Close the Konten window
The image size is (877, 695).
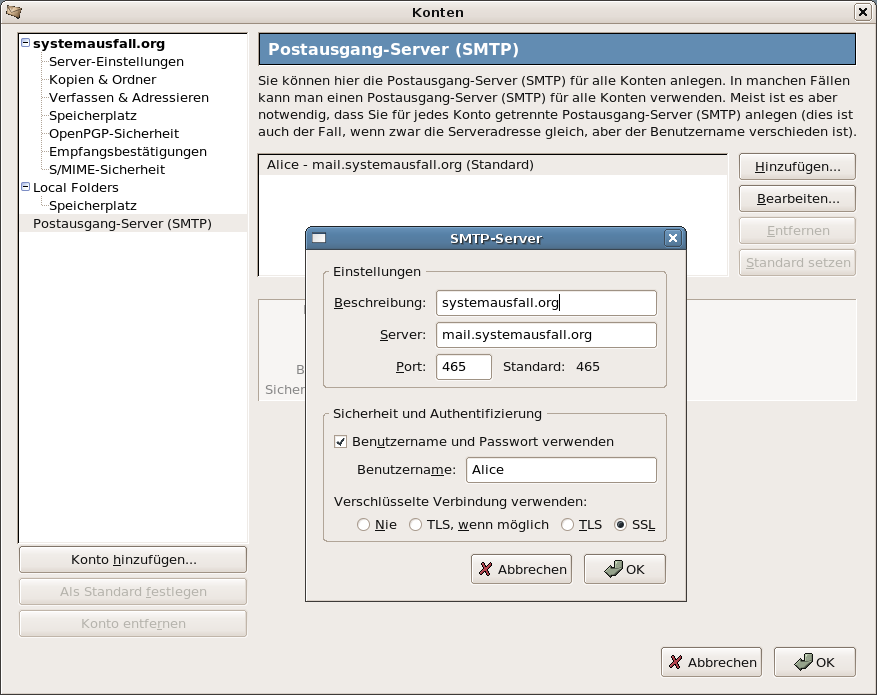point(862,12)
